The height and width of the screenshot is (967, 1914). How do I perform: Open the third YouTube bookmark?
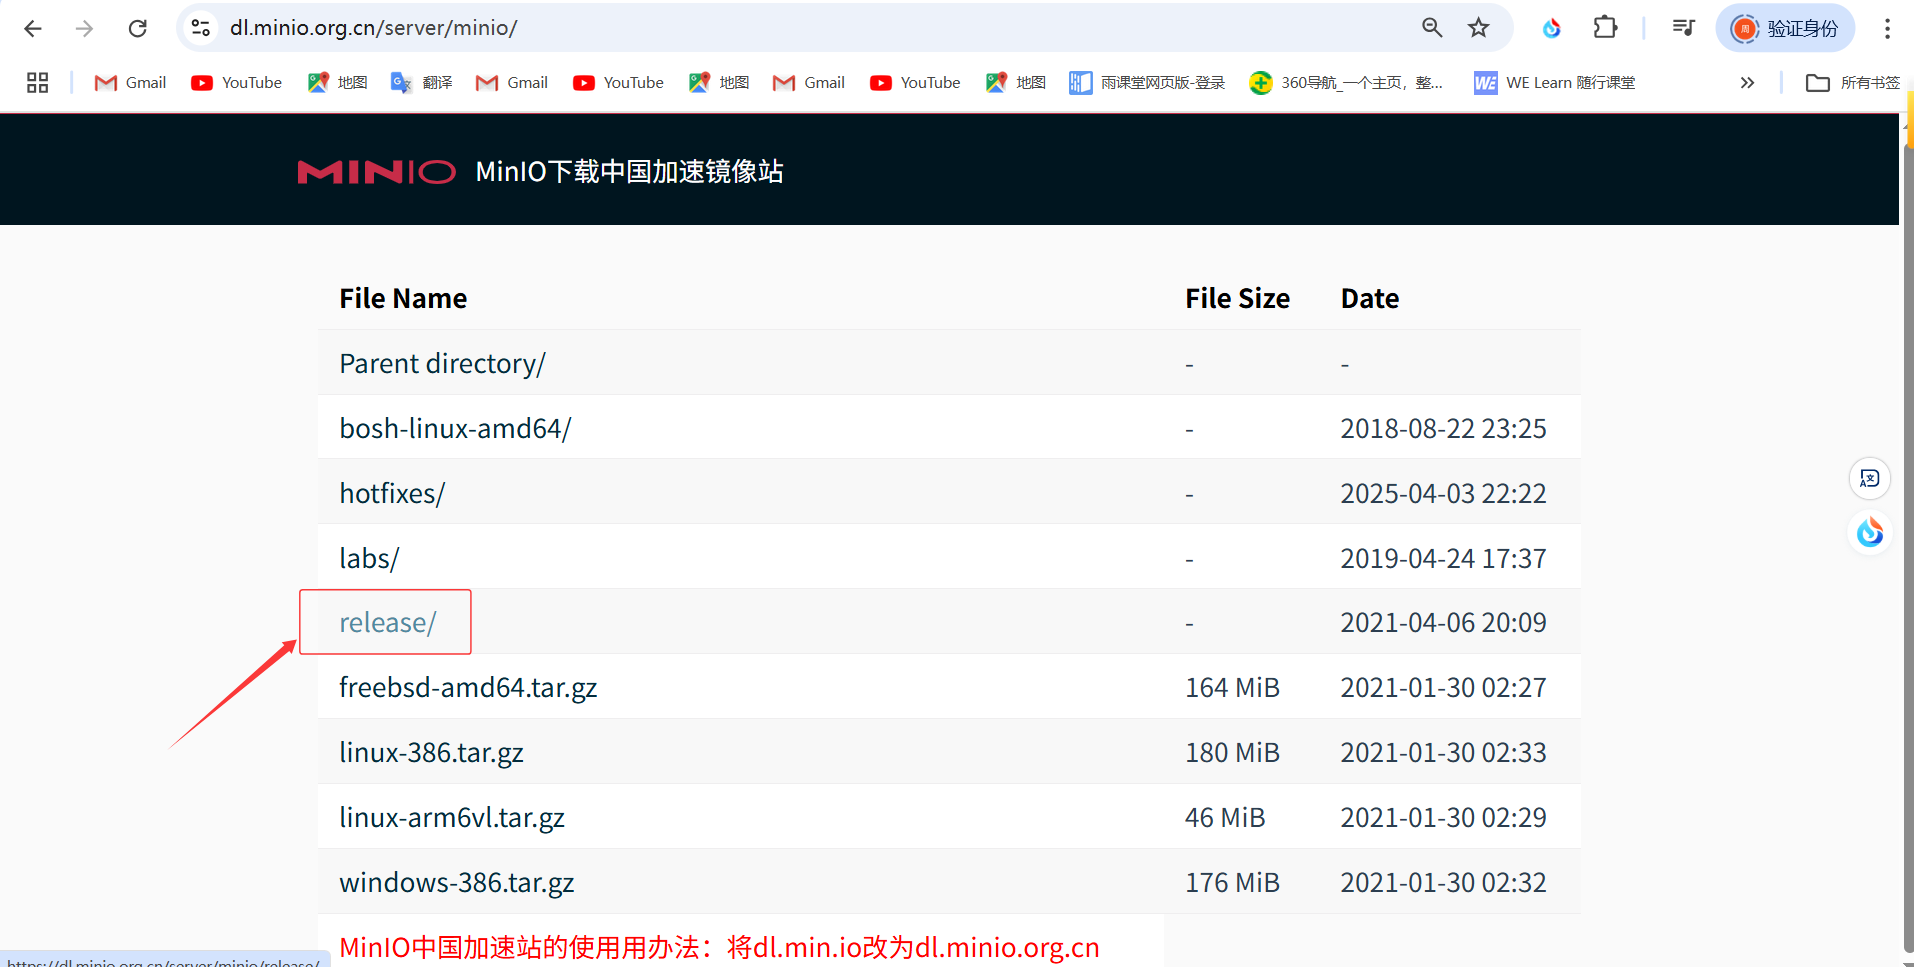point(915,83)
